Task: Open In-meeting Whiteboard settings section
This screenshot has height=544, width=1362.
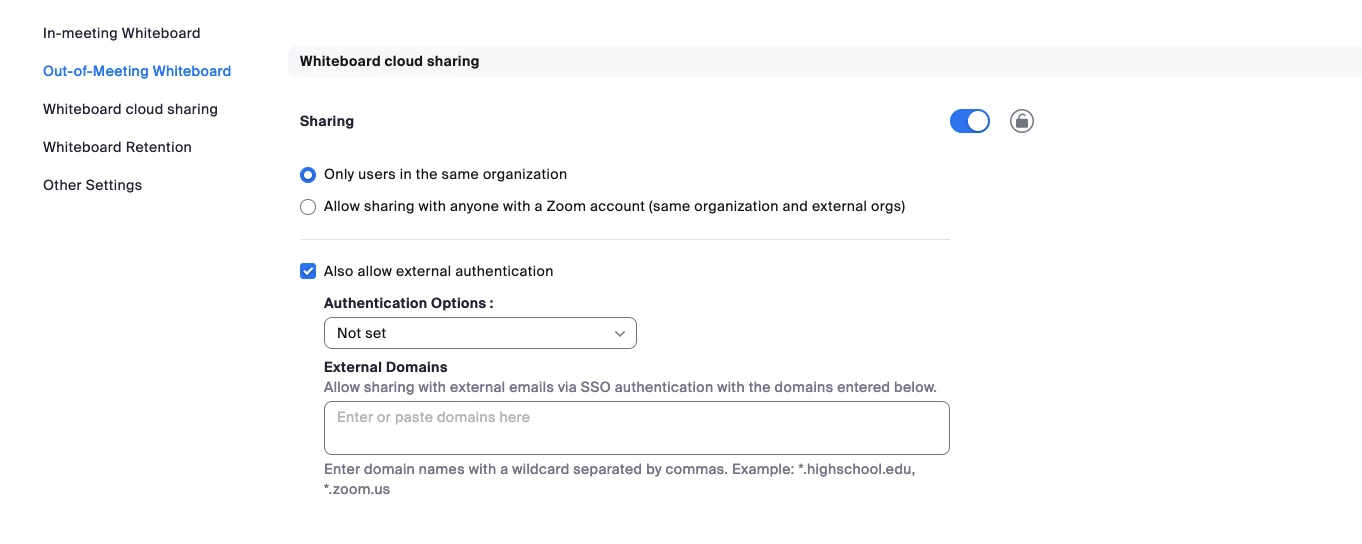Action: tap(121, 33)
